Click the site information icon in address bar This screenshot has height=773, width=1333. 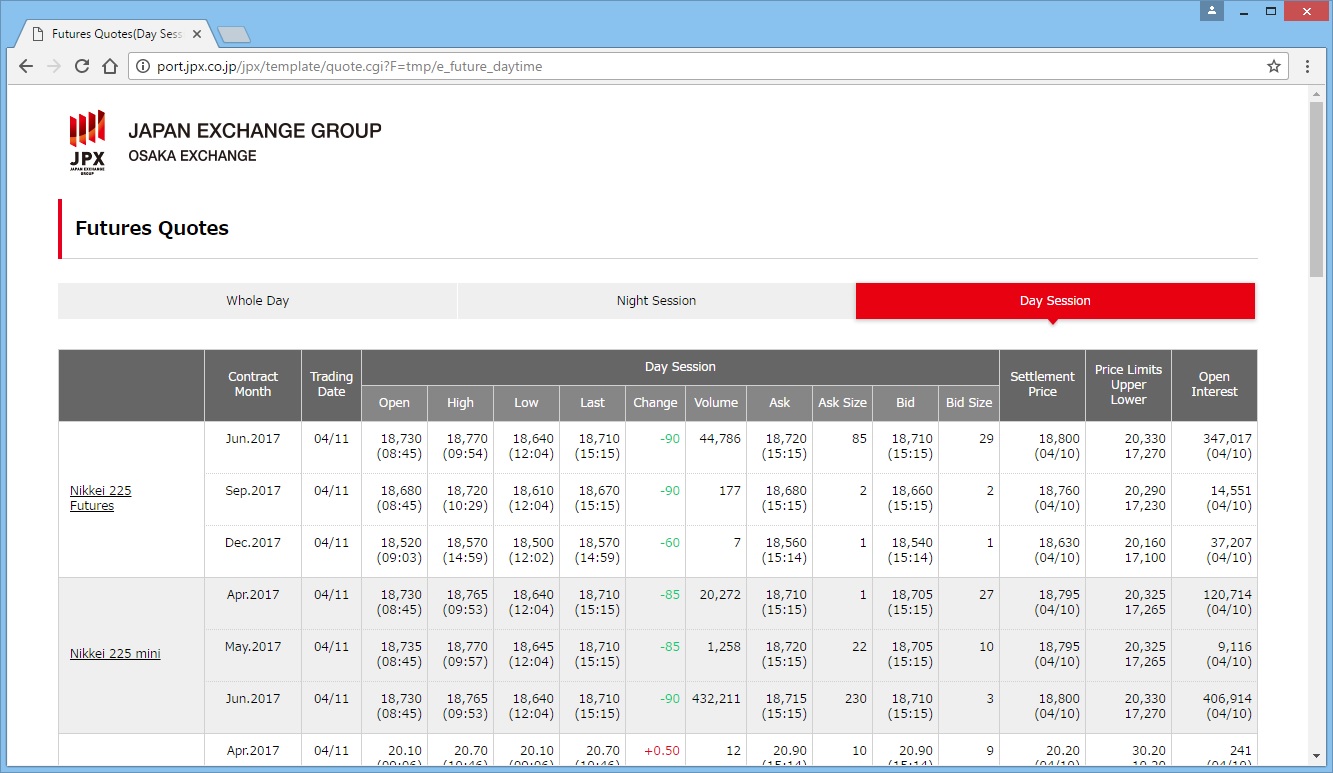click(x=143, y=66)
